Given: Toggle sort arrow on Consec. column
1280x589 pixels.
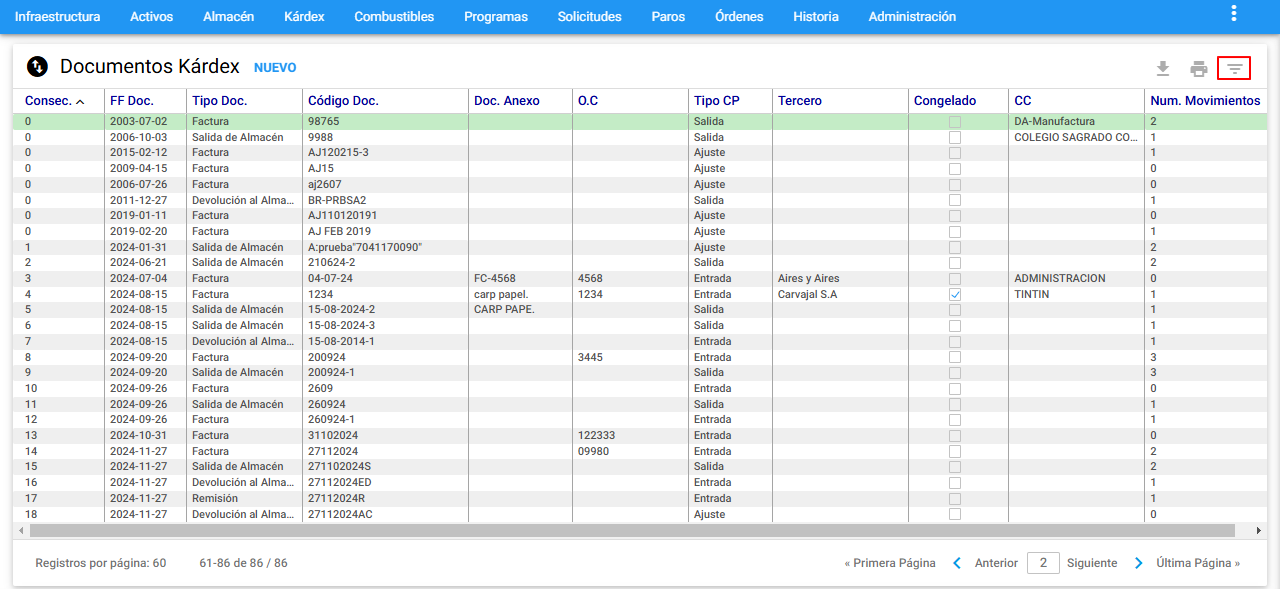Looking at the screenshot, I should [80, 101].
